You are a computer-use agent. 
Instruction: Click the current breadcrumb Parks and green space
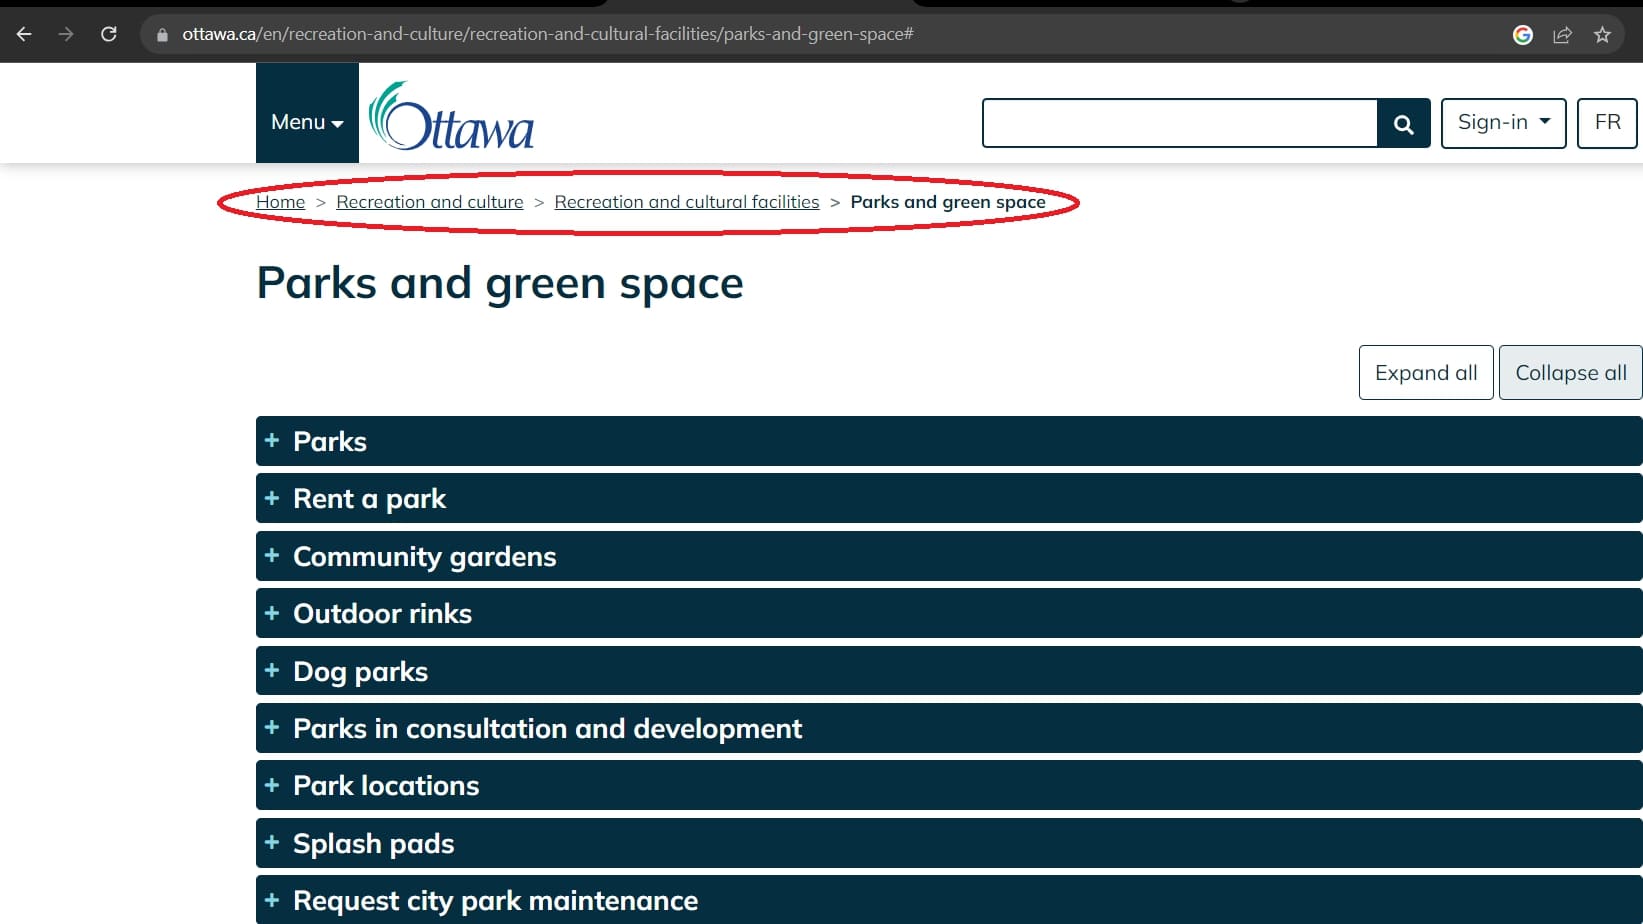click(x=948, y=202)
